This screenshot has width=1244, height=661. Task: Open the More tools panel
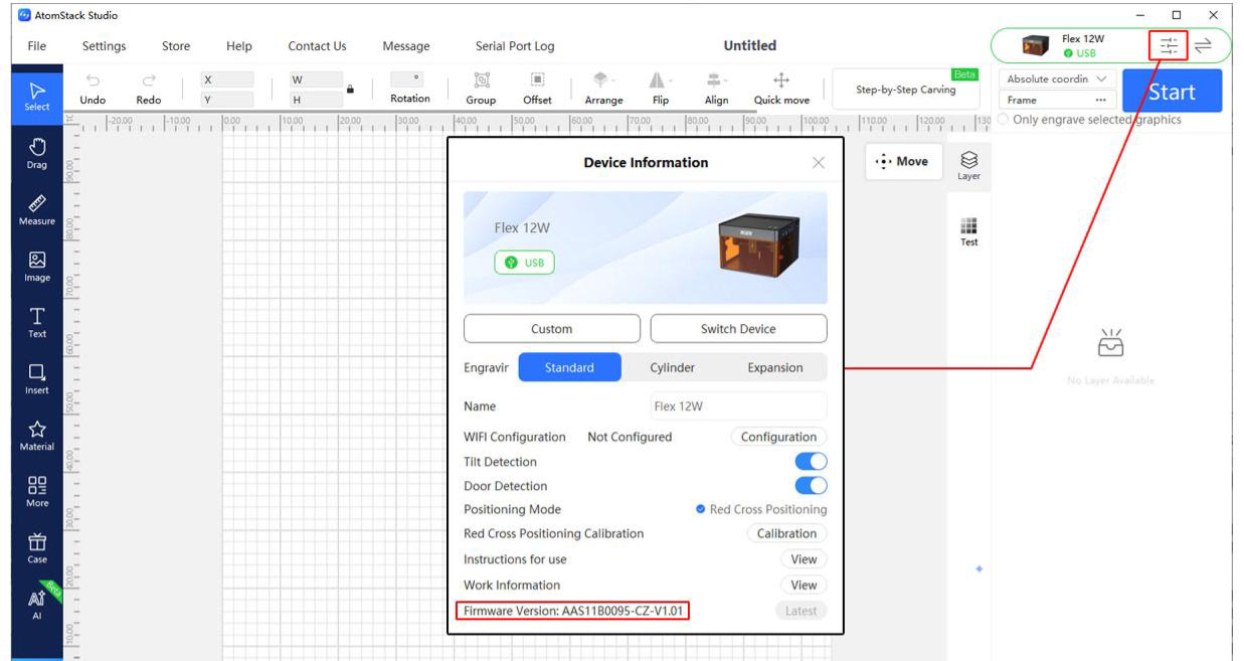pos(37,491)
